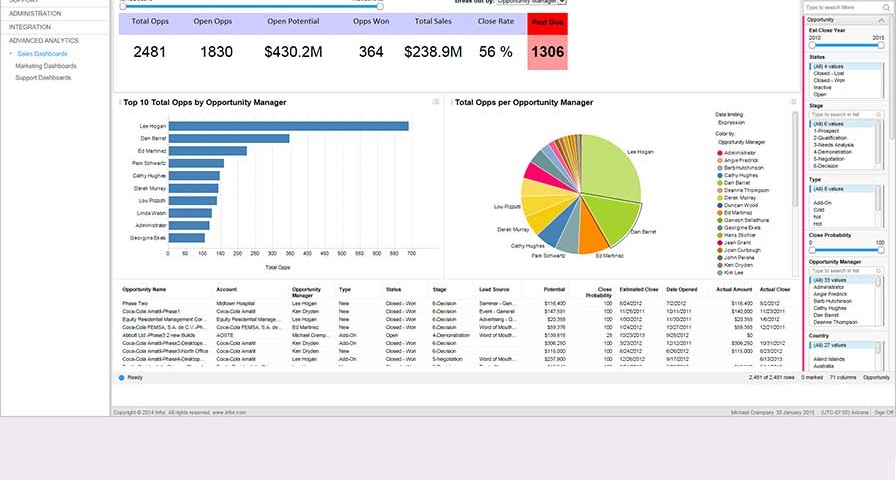This screenshot has height=480, width=896.
Task: Select Inactive in the Status filter
Action: 822,87
